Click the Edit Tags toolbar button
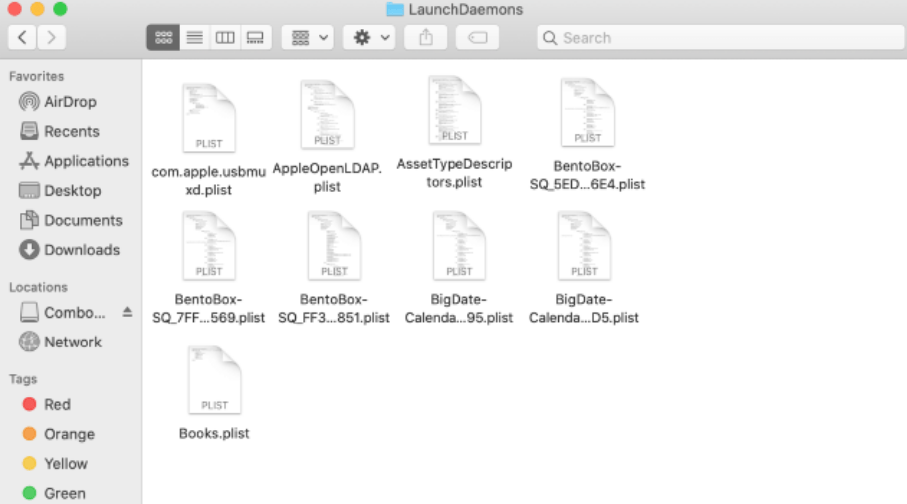The image size is (907, 504). (x=477, y=38)
